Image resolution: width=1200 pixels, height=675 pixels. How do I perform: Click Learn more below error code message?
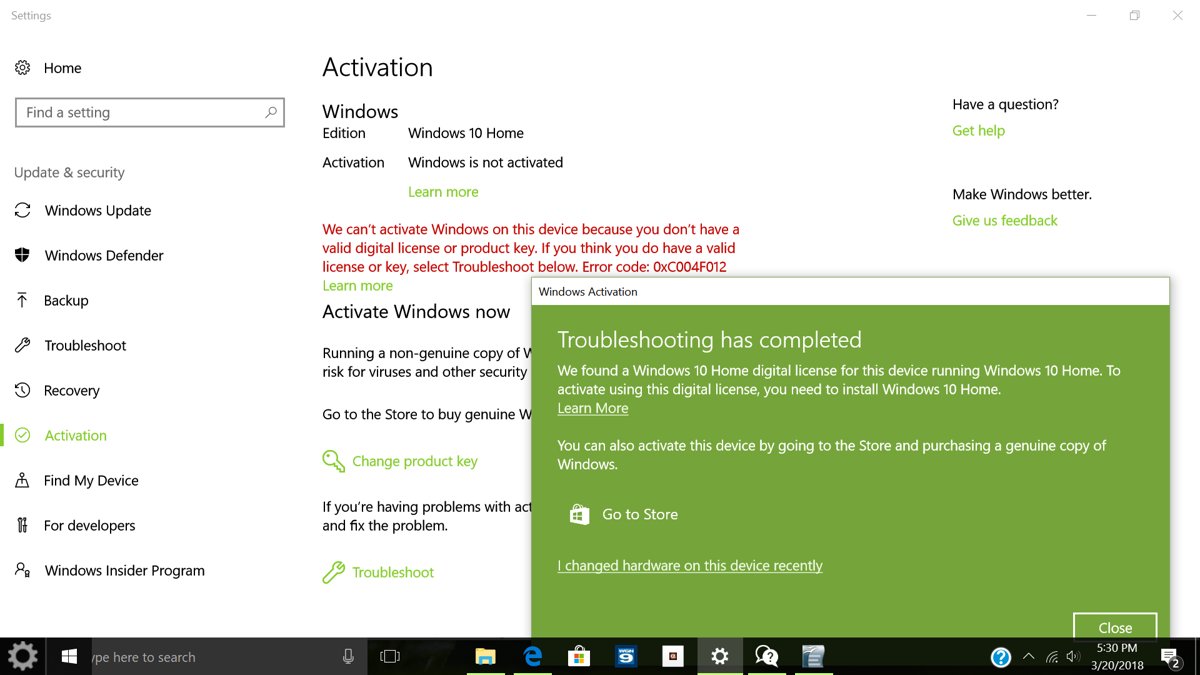(x=357, y=286)
